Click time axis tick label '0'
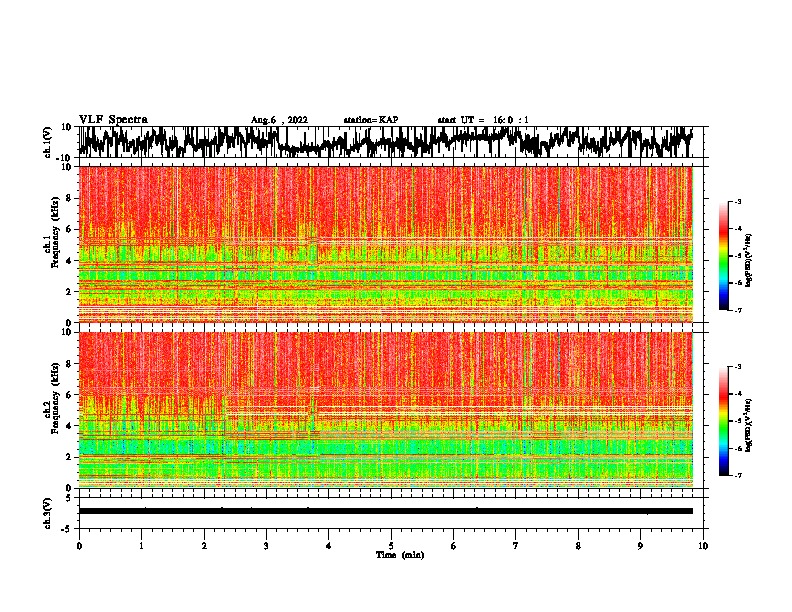This screenshot has height=612, width=792. coord(79,546)
